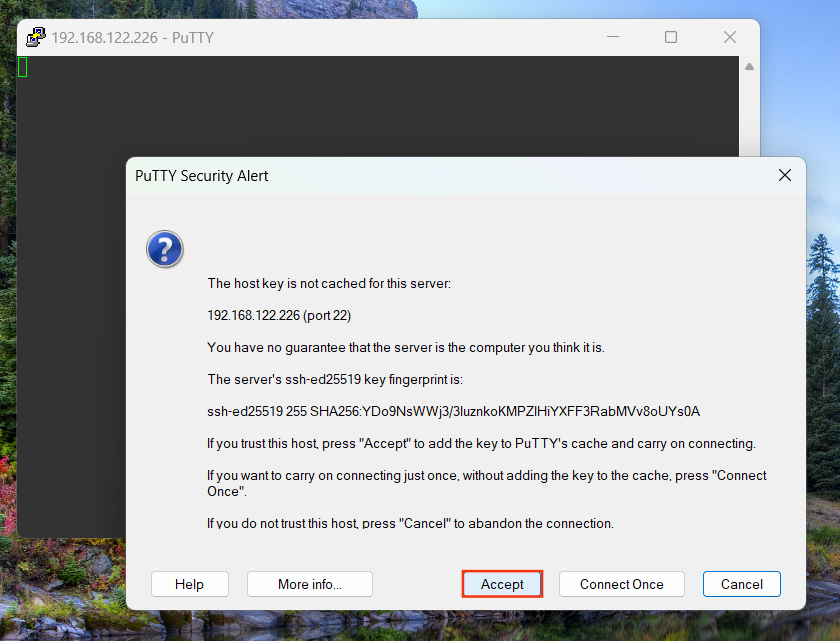The width and height of the screenshot is (840, 641).
Task: Open More info about the host key
Action: click(x=309, y=584)
